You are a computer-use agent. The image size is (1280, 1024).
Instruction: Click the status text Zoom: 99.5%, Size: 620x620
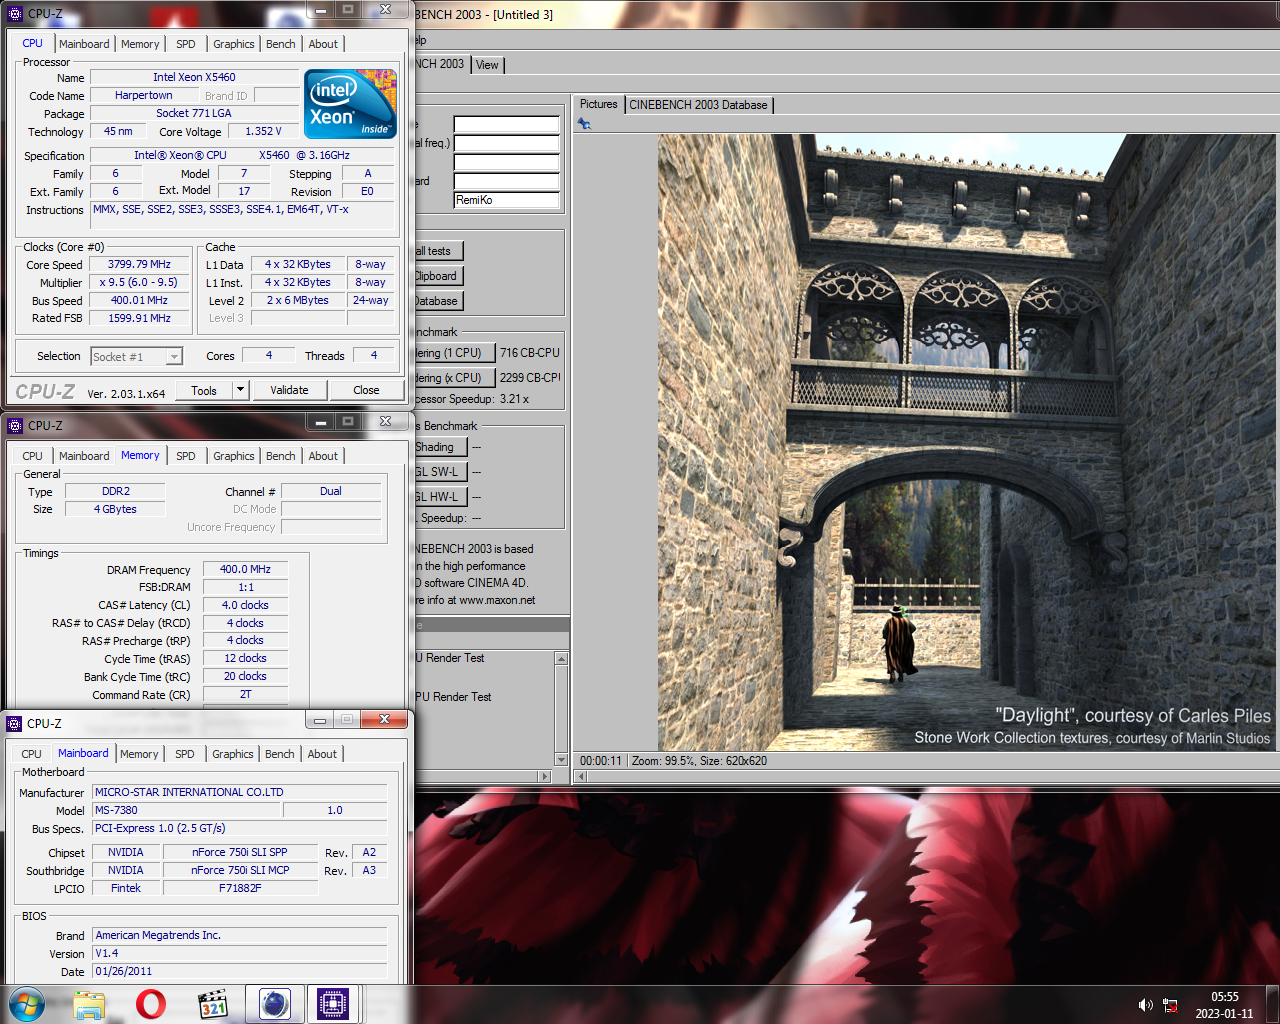tap(700, 761)
